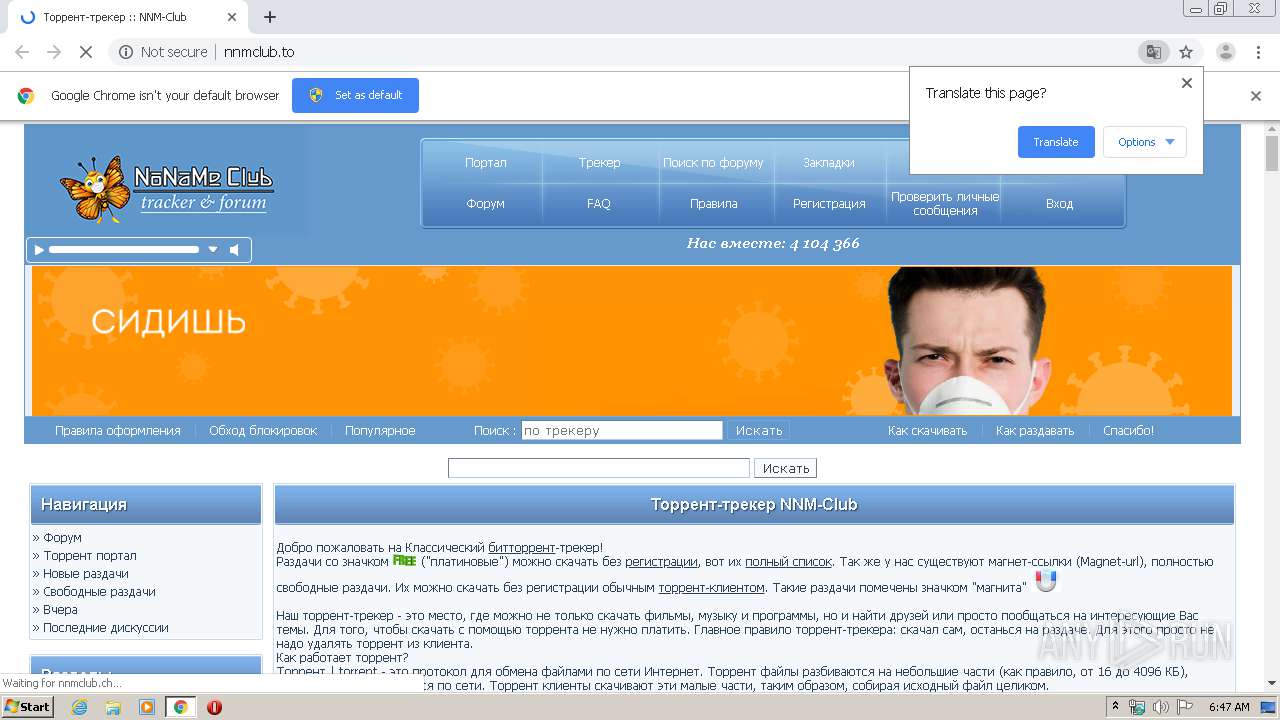Open Вчера in sidebar
Image resolution: width=1280 pixels, height=720 pixels.
60,610
